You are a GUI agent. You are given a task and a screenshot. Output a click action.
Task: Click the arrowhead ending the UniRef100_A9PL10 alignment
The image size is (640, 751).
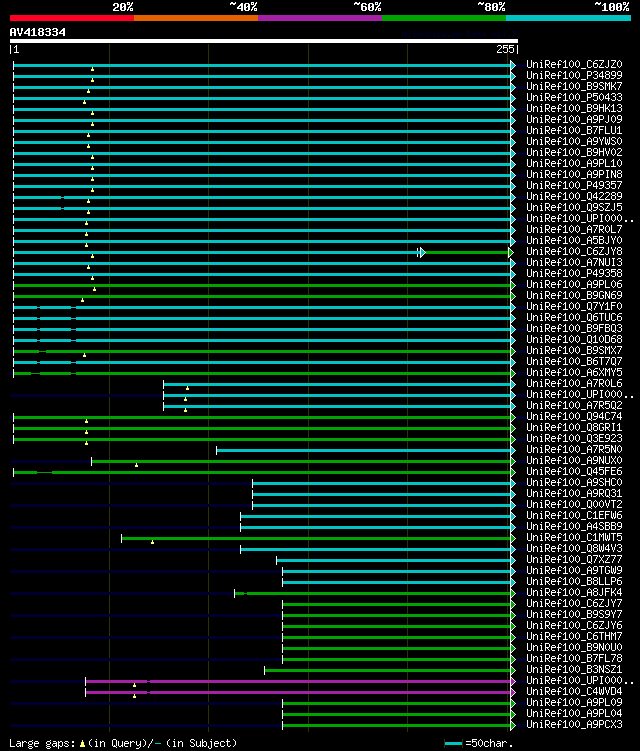pos(513,164)
